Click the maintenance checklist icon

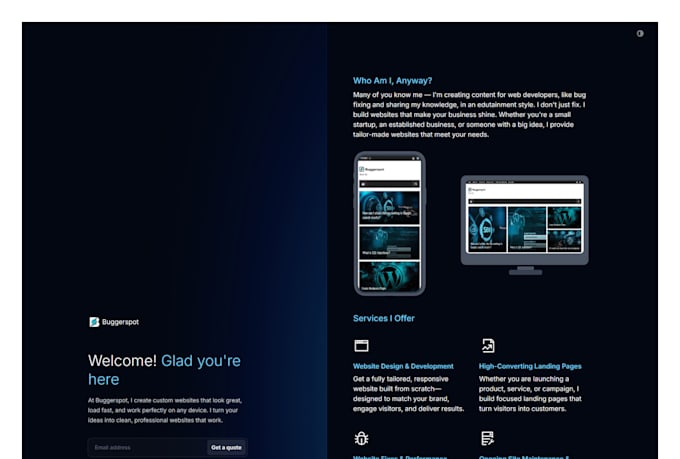coord(487,438)
